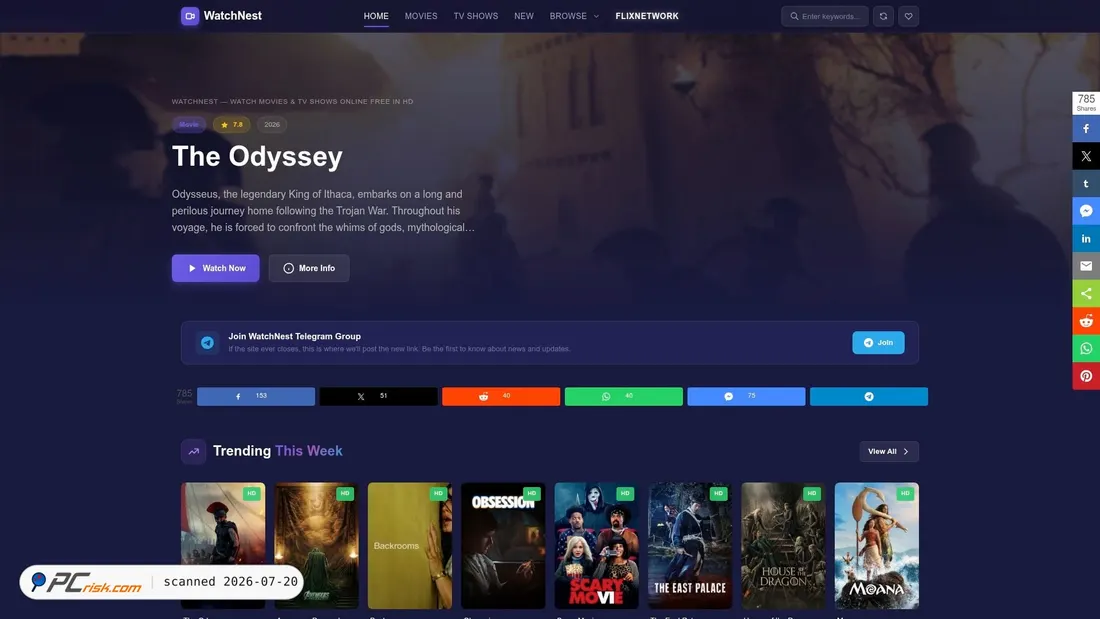Click the Watch Now button
Image resolution: width=1100 pixels, height=619 pixels.
[215, 268]
